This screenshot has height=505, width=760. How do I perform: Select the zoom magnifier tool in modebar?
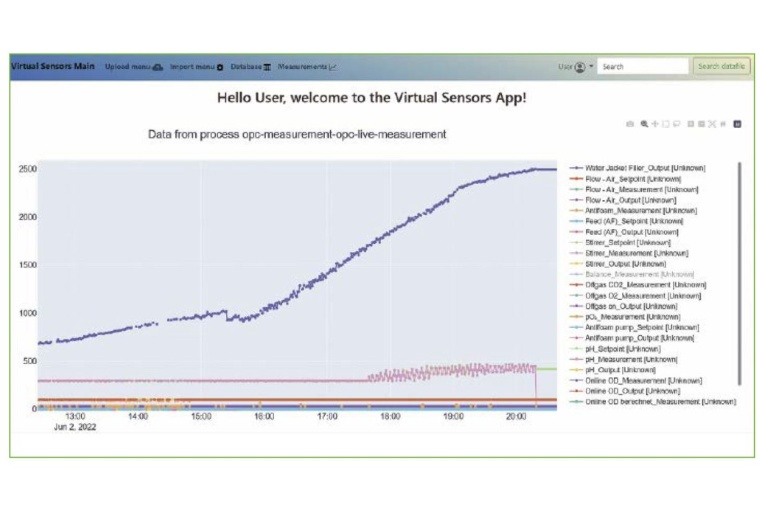(644, 124)
